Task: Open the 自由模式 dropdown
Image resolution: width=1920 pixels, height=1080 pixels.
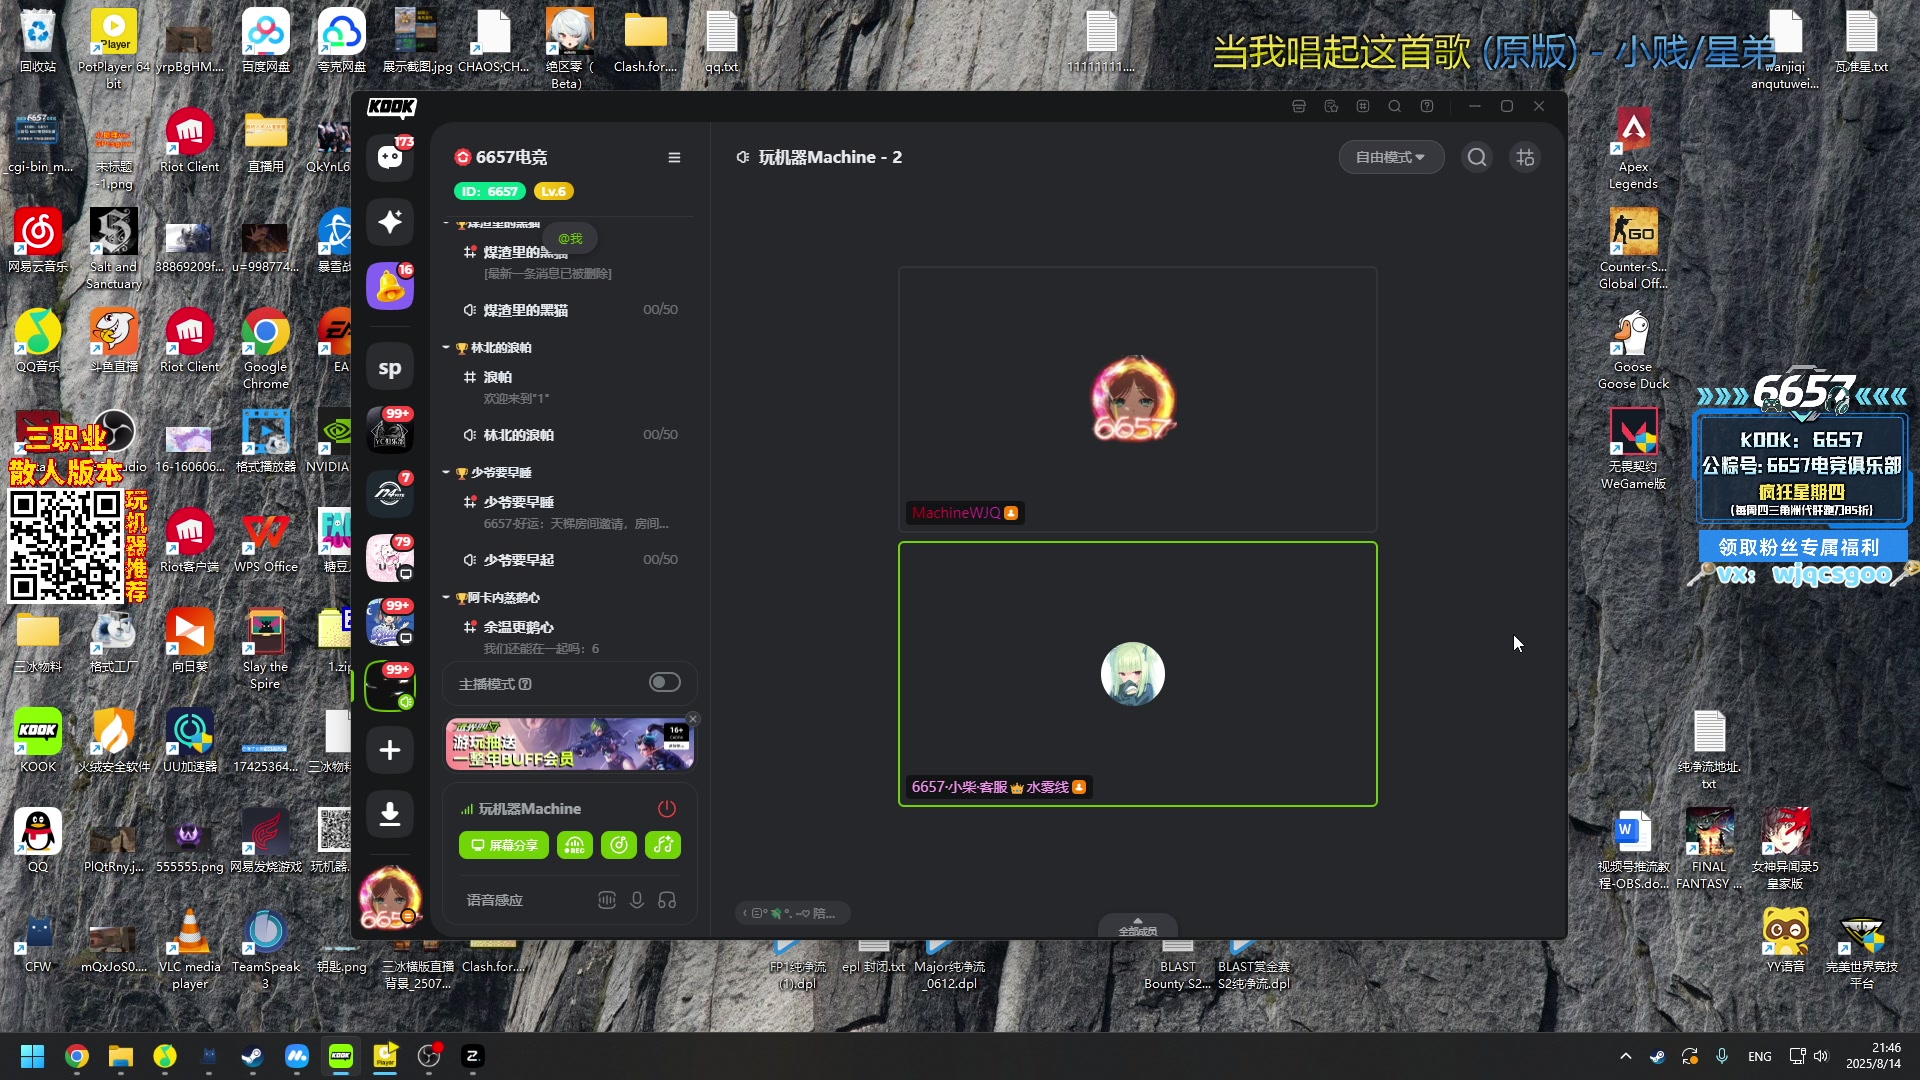Action: pyautogui.click(x=1391, y=157)
